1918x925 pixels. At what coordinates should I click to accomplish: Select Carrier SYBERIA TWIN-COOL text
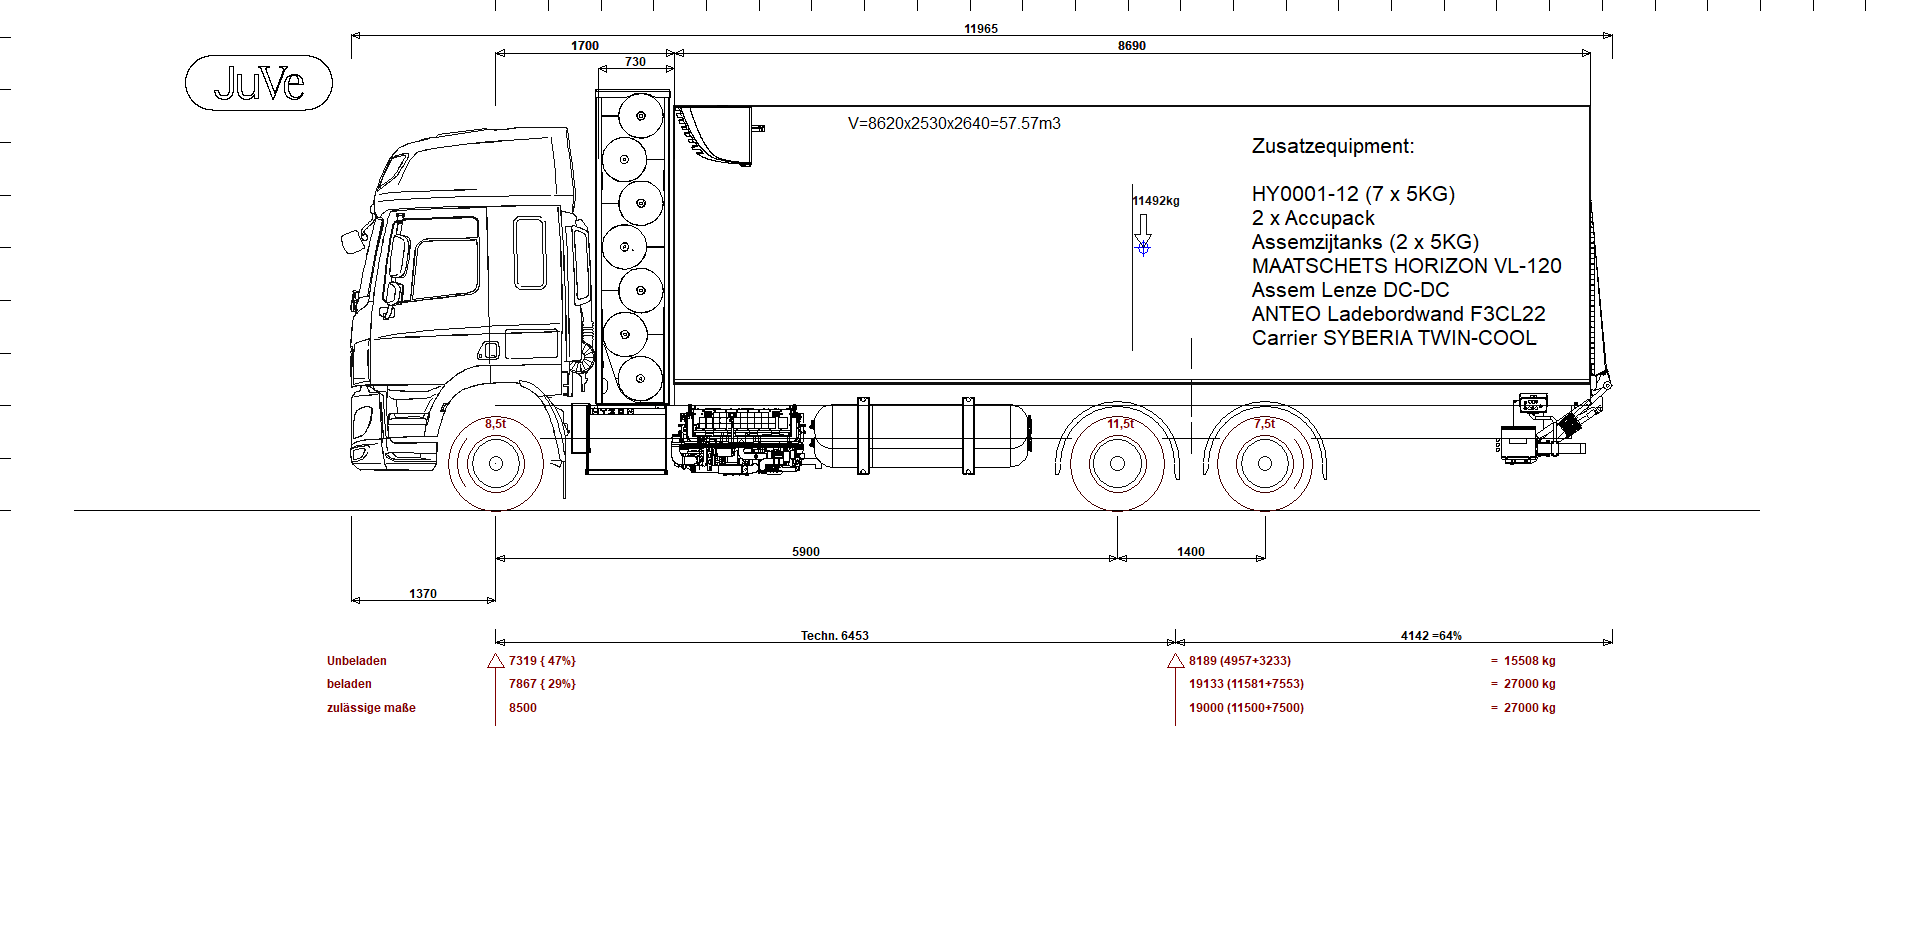[x=1394, y=338]
